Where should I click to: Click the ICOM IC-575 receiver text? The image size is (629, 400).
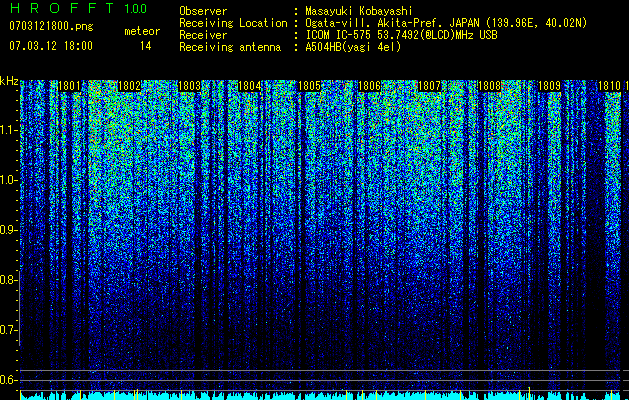[x=401, y=35]
